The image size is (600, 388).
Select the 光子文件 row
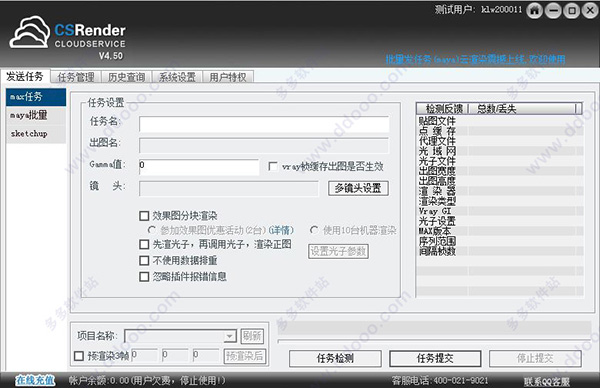500,161
